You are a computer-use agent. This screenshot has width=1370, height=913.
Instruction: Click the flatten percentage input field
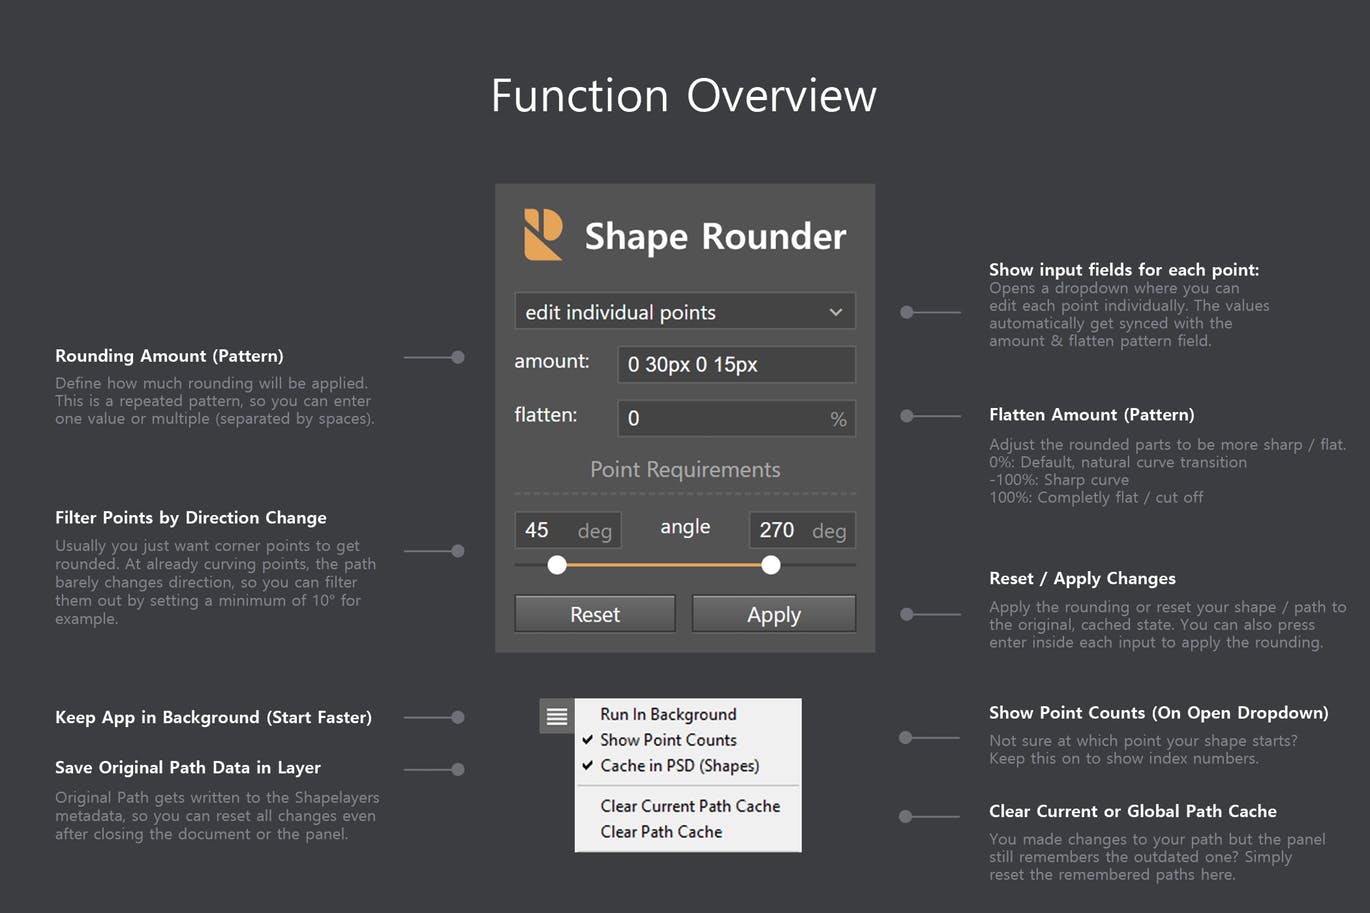pos(735,418)
